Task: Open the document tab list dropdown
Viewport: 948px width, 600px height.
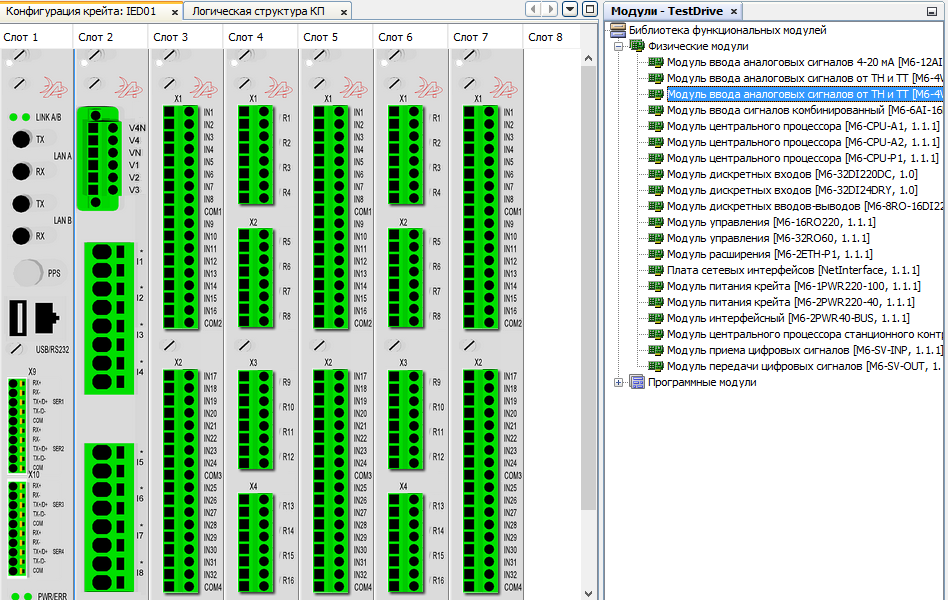Action: point(569,9)
